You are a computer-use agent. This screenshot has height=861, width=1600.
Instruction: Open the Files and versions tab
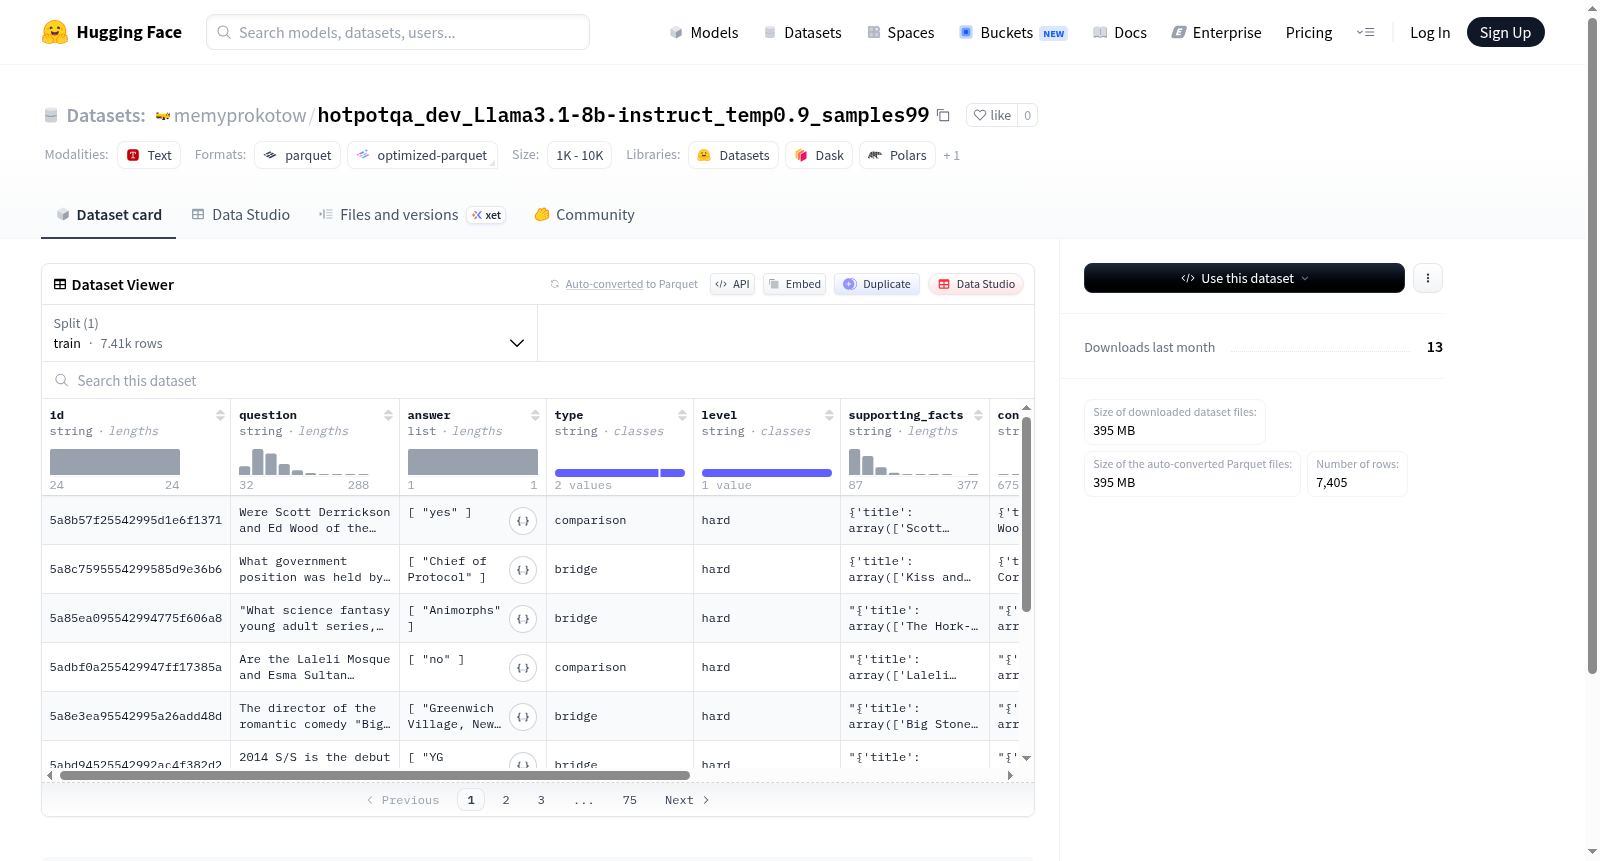tap(412, 215)
